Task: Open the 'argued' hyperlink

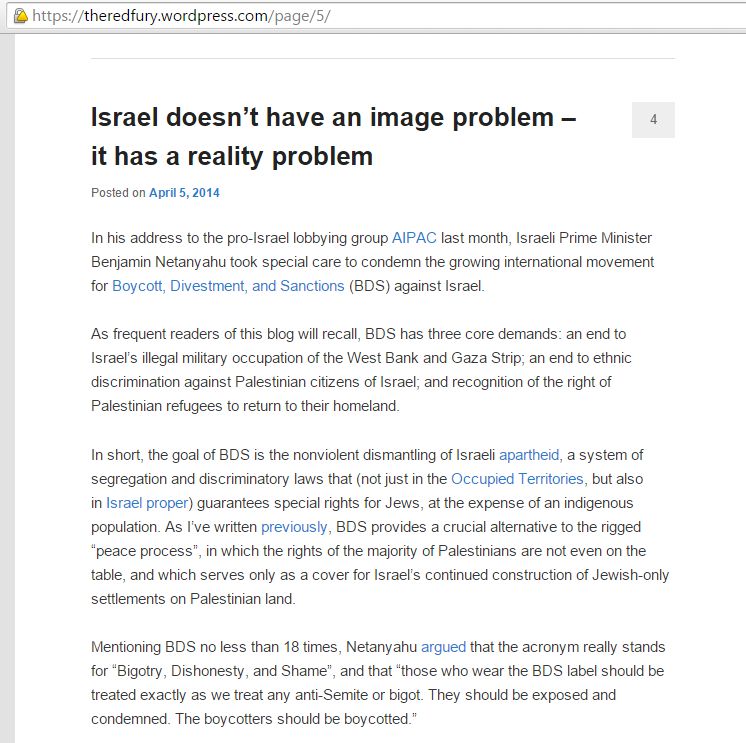Action: (443, 647)
